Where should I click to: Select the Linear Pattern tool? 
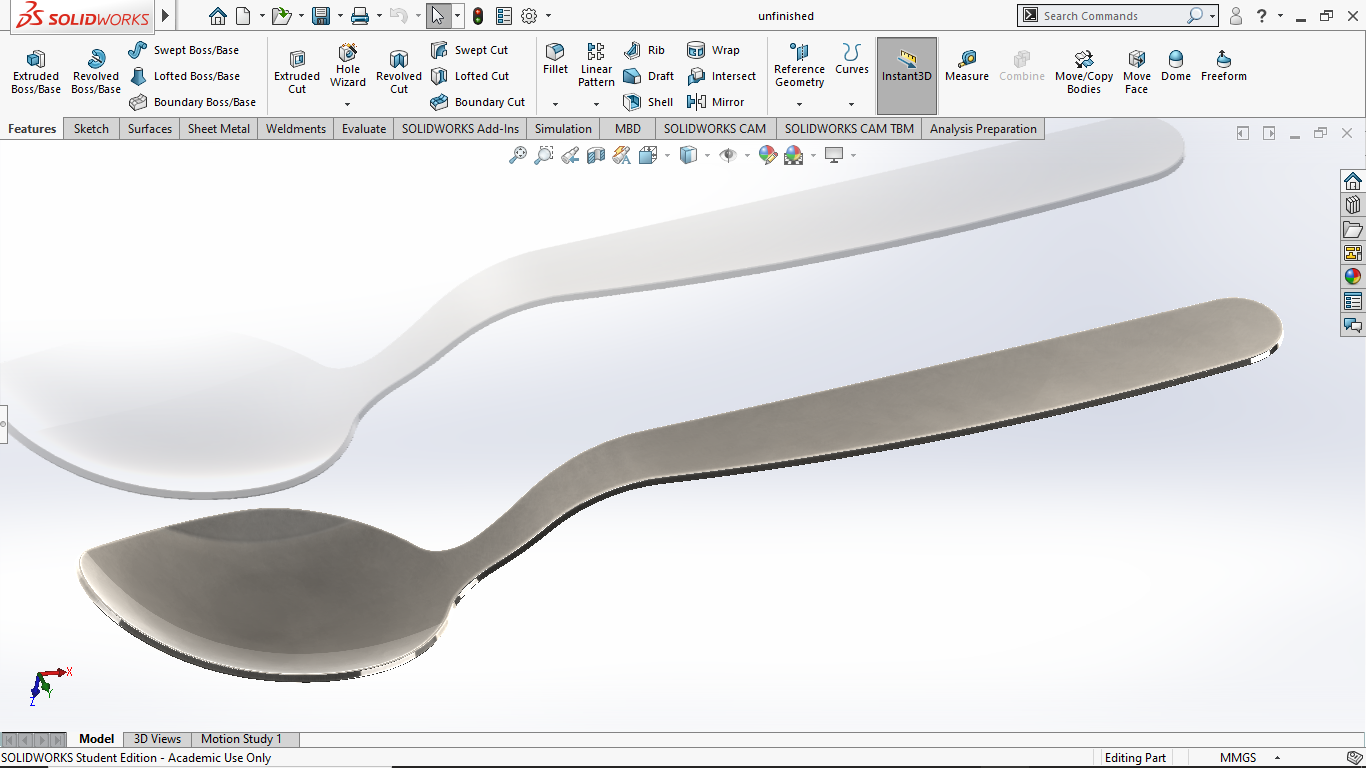coord(596,65)
